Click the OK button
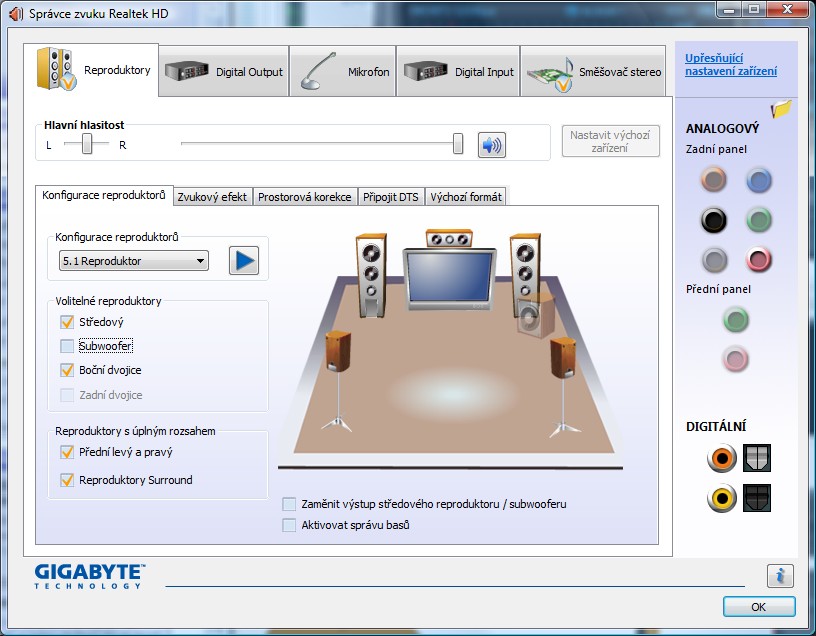This screenshot has height=636, width=816. point(759,607)
